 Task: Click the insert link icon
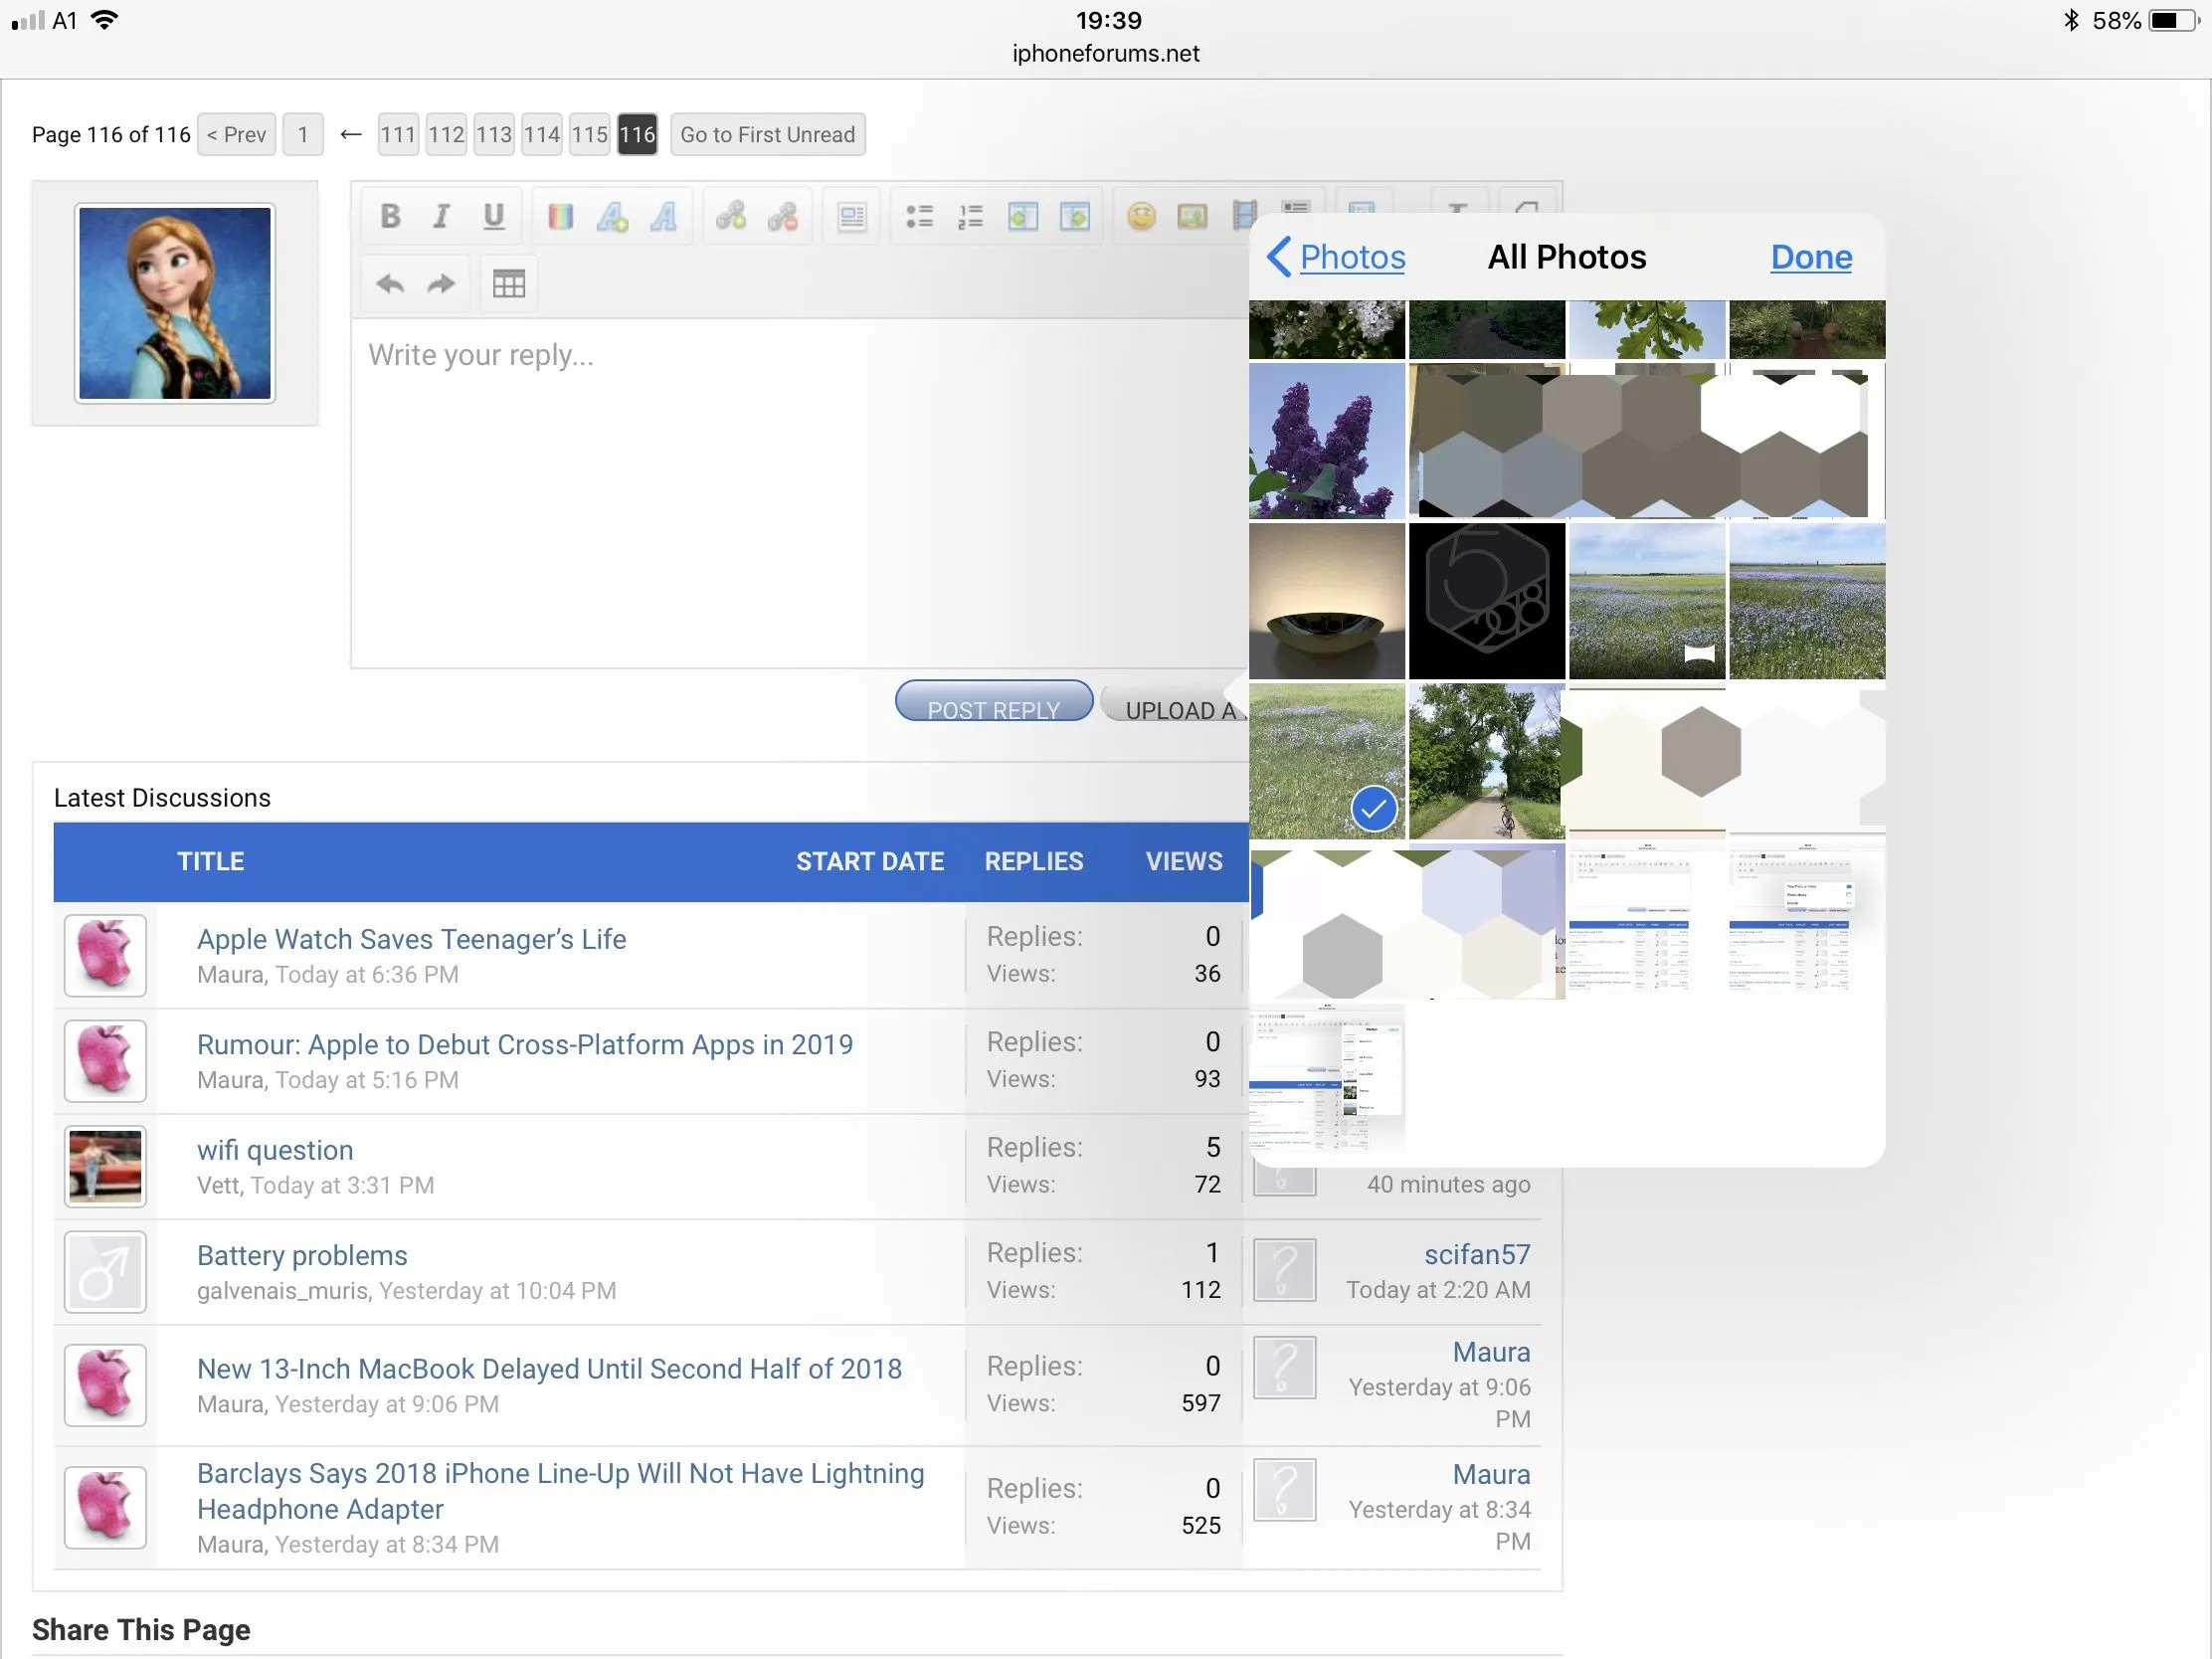tap(730, 216)
